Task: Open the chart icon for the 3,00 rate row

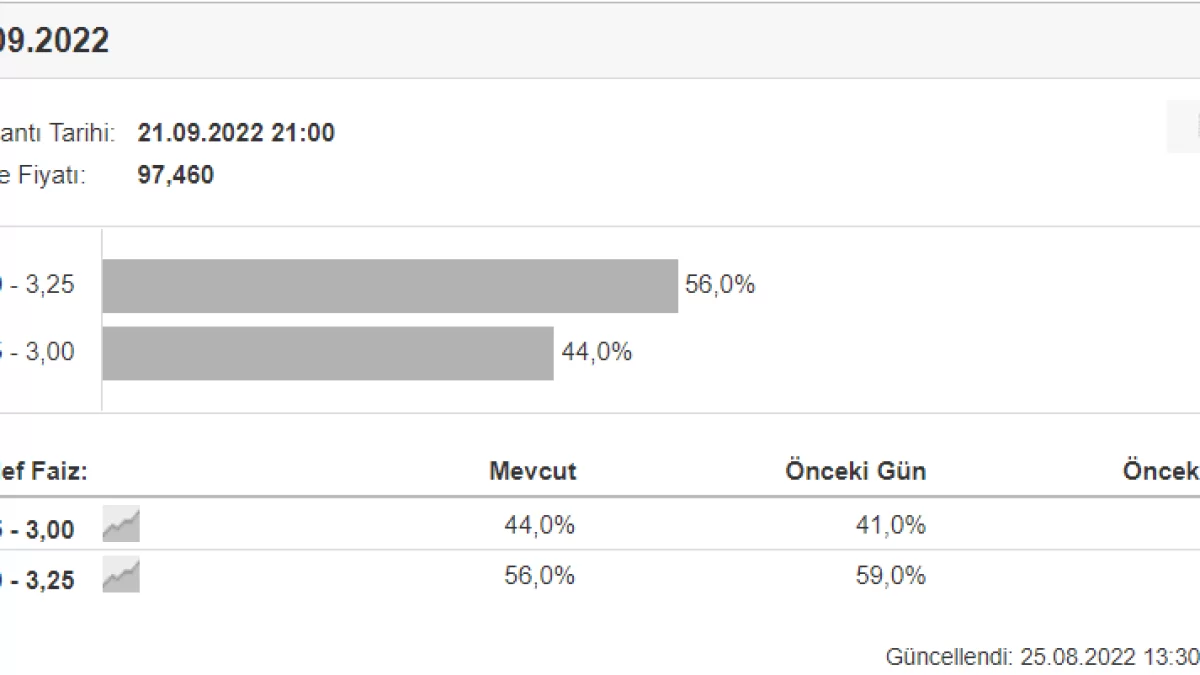Action: coord(121,525)
